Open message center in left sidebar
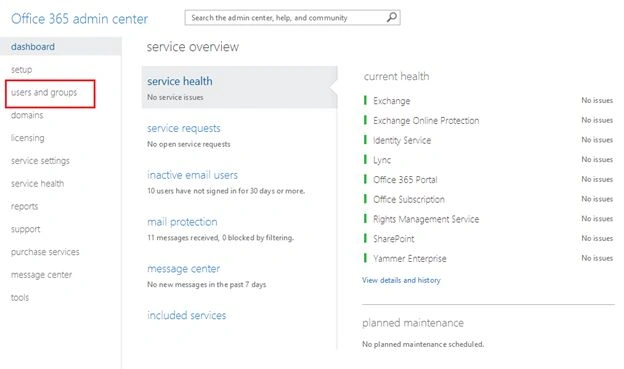This screenshot has width=624, height=369. point(41,275)
